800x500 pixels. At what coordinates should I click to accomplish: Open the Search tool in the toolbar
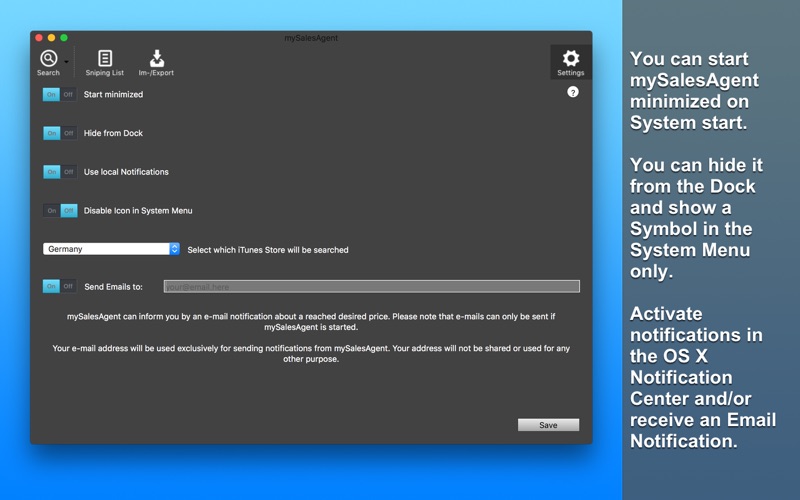click(x=48, y=63)
